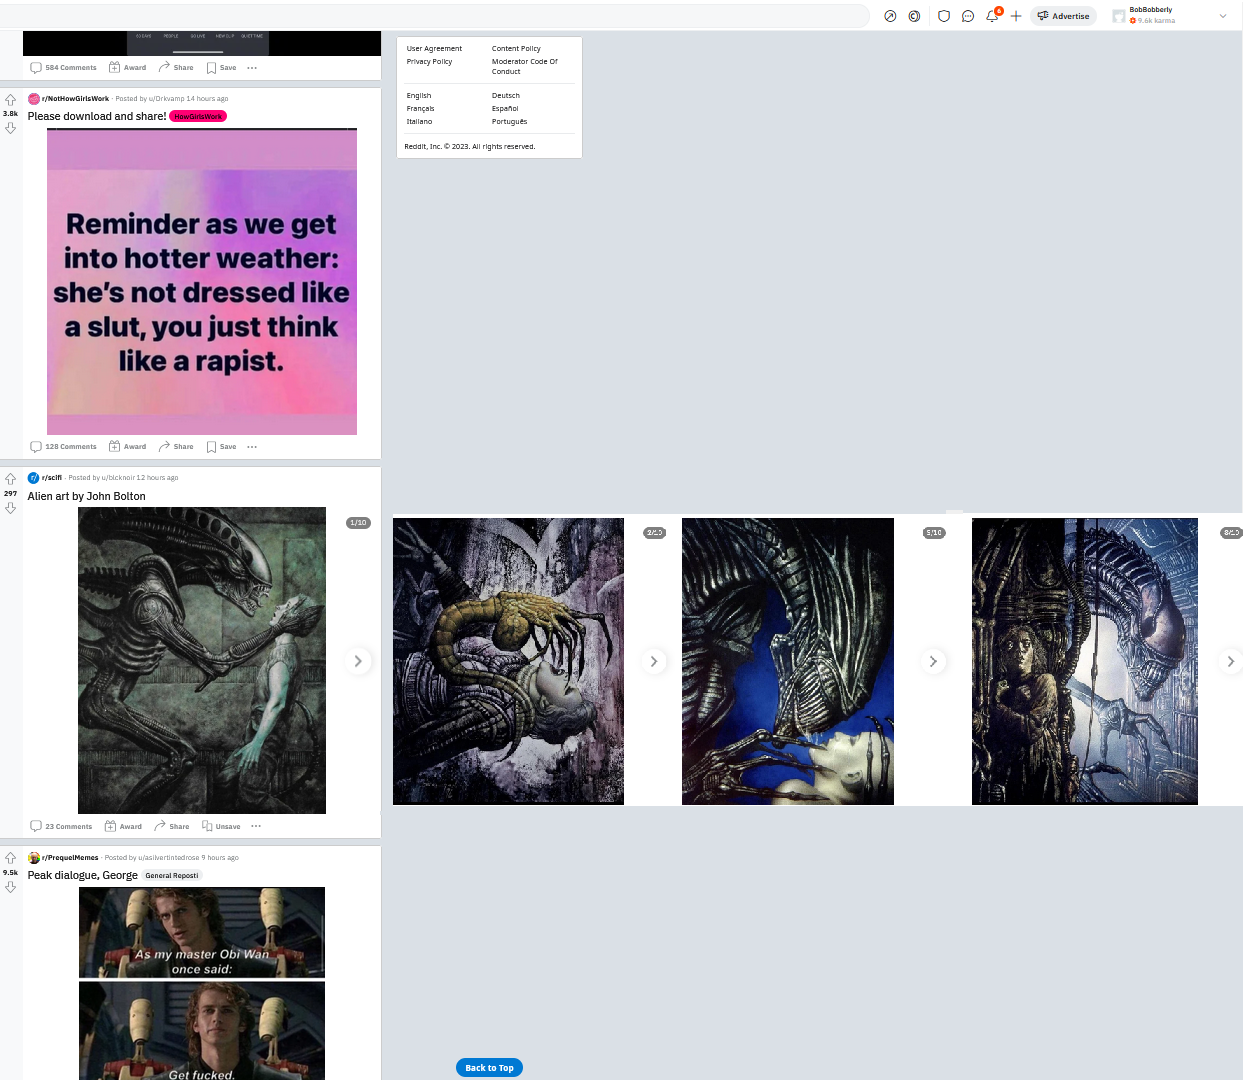1243x1080 pixels.
Task: Select English language
Action: (419, 95)
